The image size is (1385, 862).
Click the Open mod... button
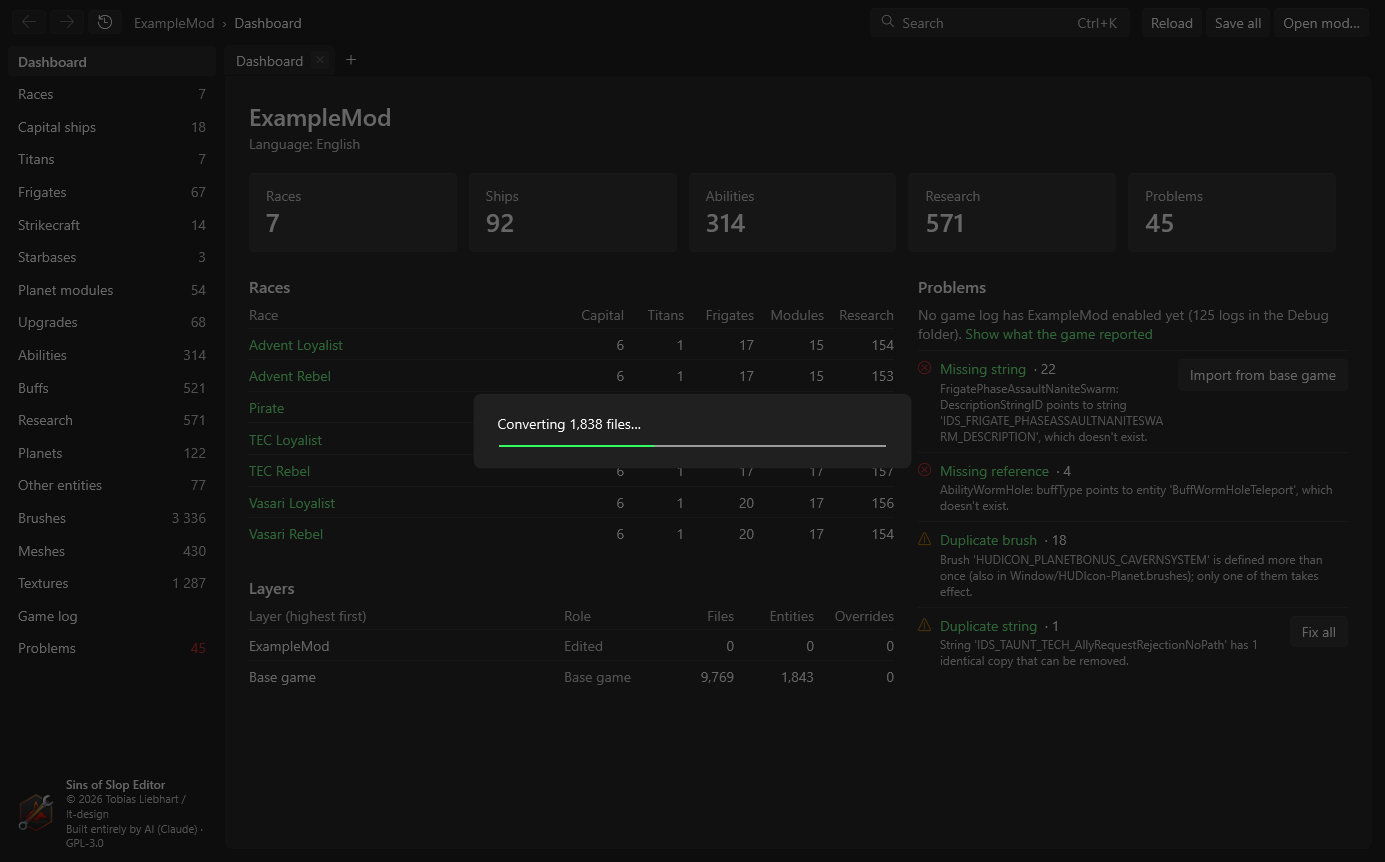pos(1321,23)
